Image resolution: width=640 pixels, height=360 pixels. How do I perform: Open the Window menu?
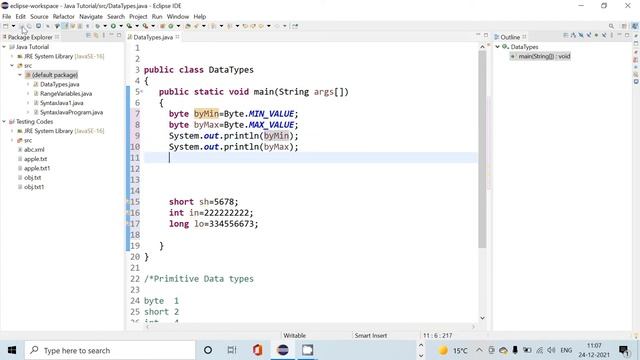pos(178,16)
